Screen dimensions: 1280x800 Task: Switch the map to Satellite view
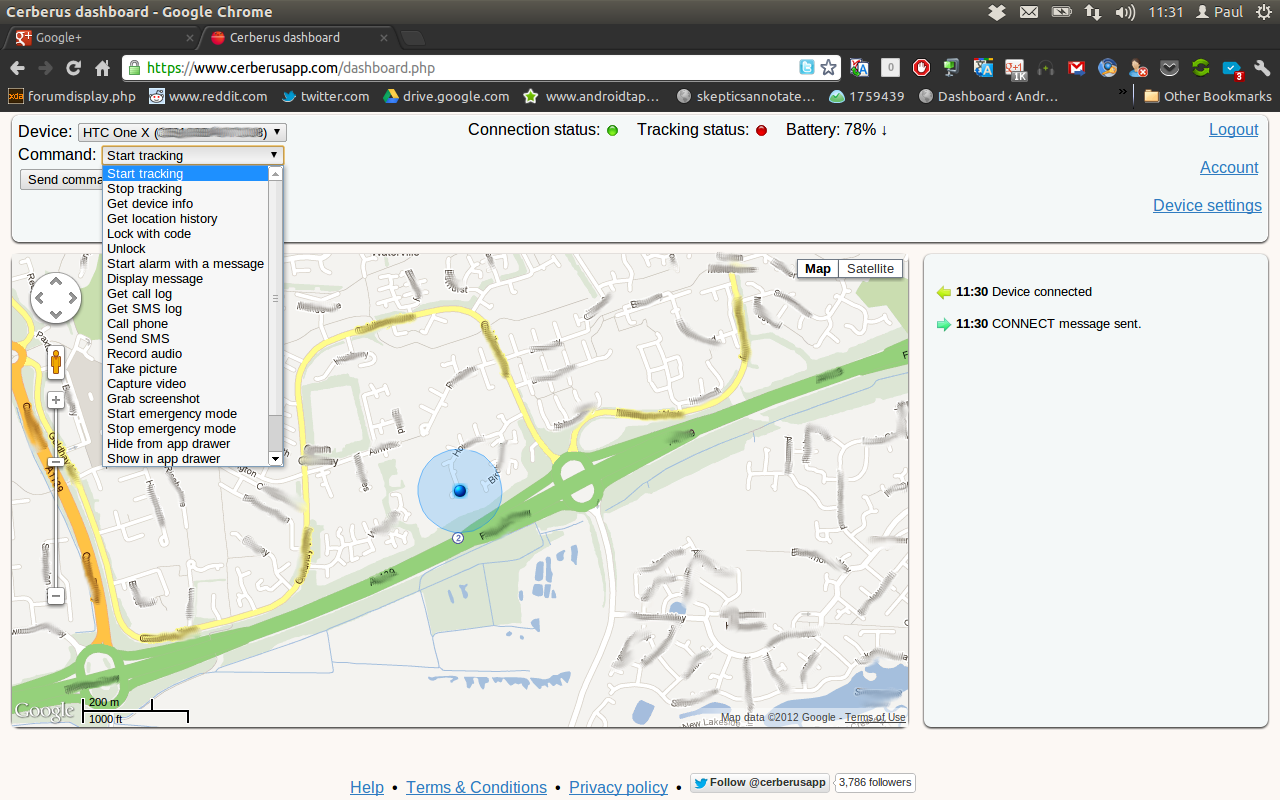(870, 268)
